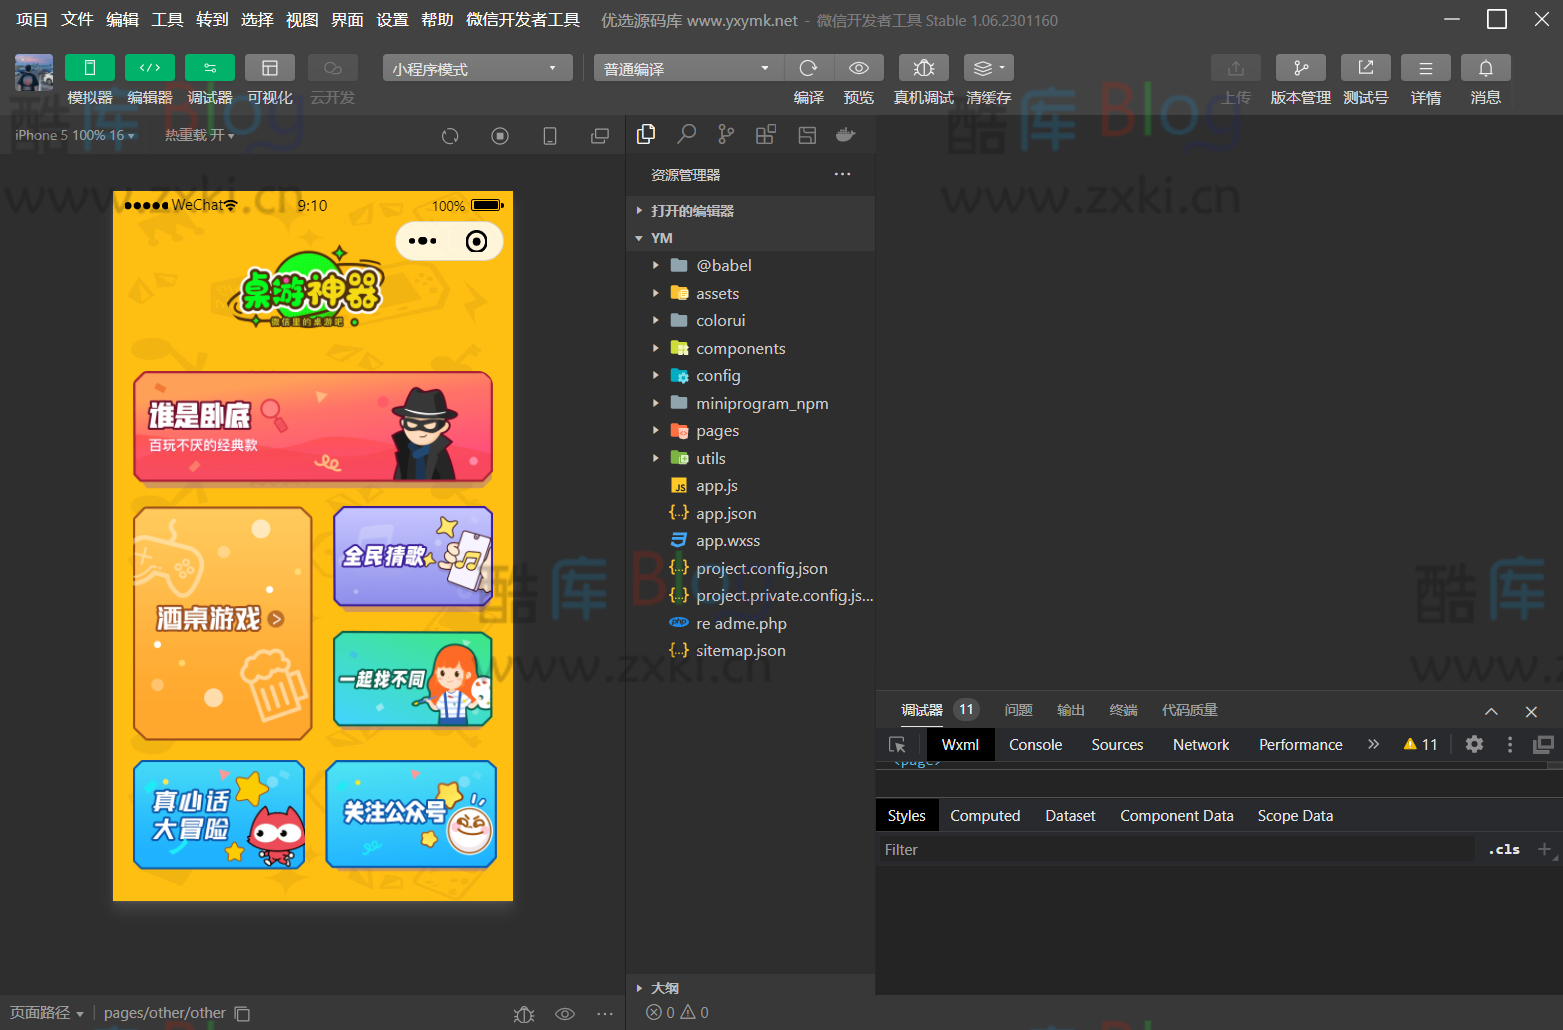The height and width of the screenshot is (1030, 1563).
Task: Open the search icon in sidebar
Action: (686, 134)
